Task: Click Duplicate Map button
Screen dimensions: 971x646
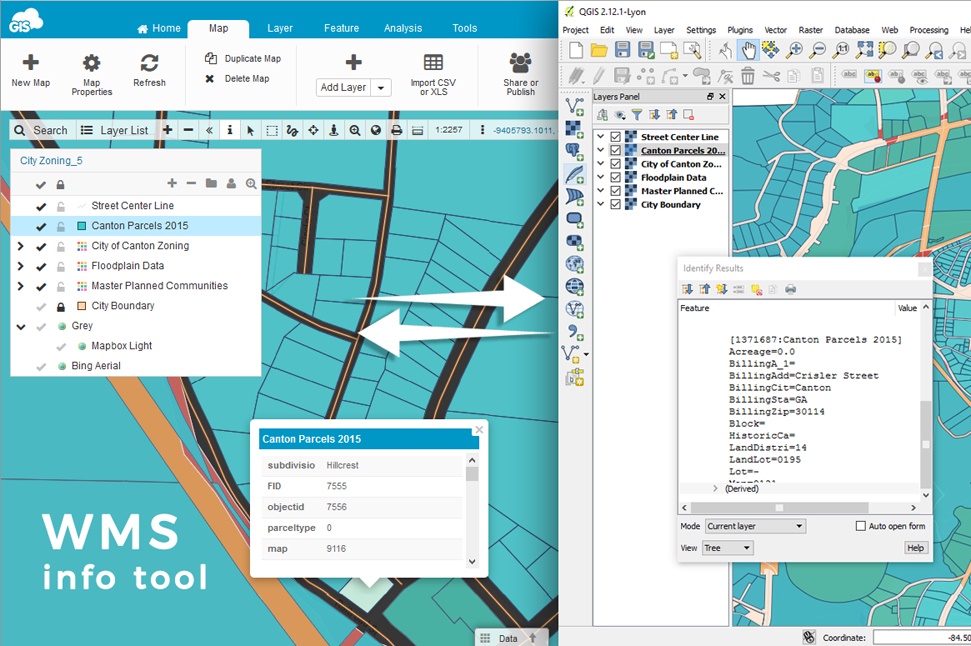Action: [243, 59]
